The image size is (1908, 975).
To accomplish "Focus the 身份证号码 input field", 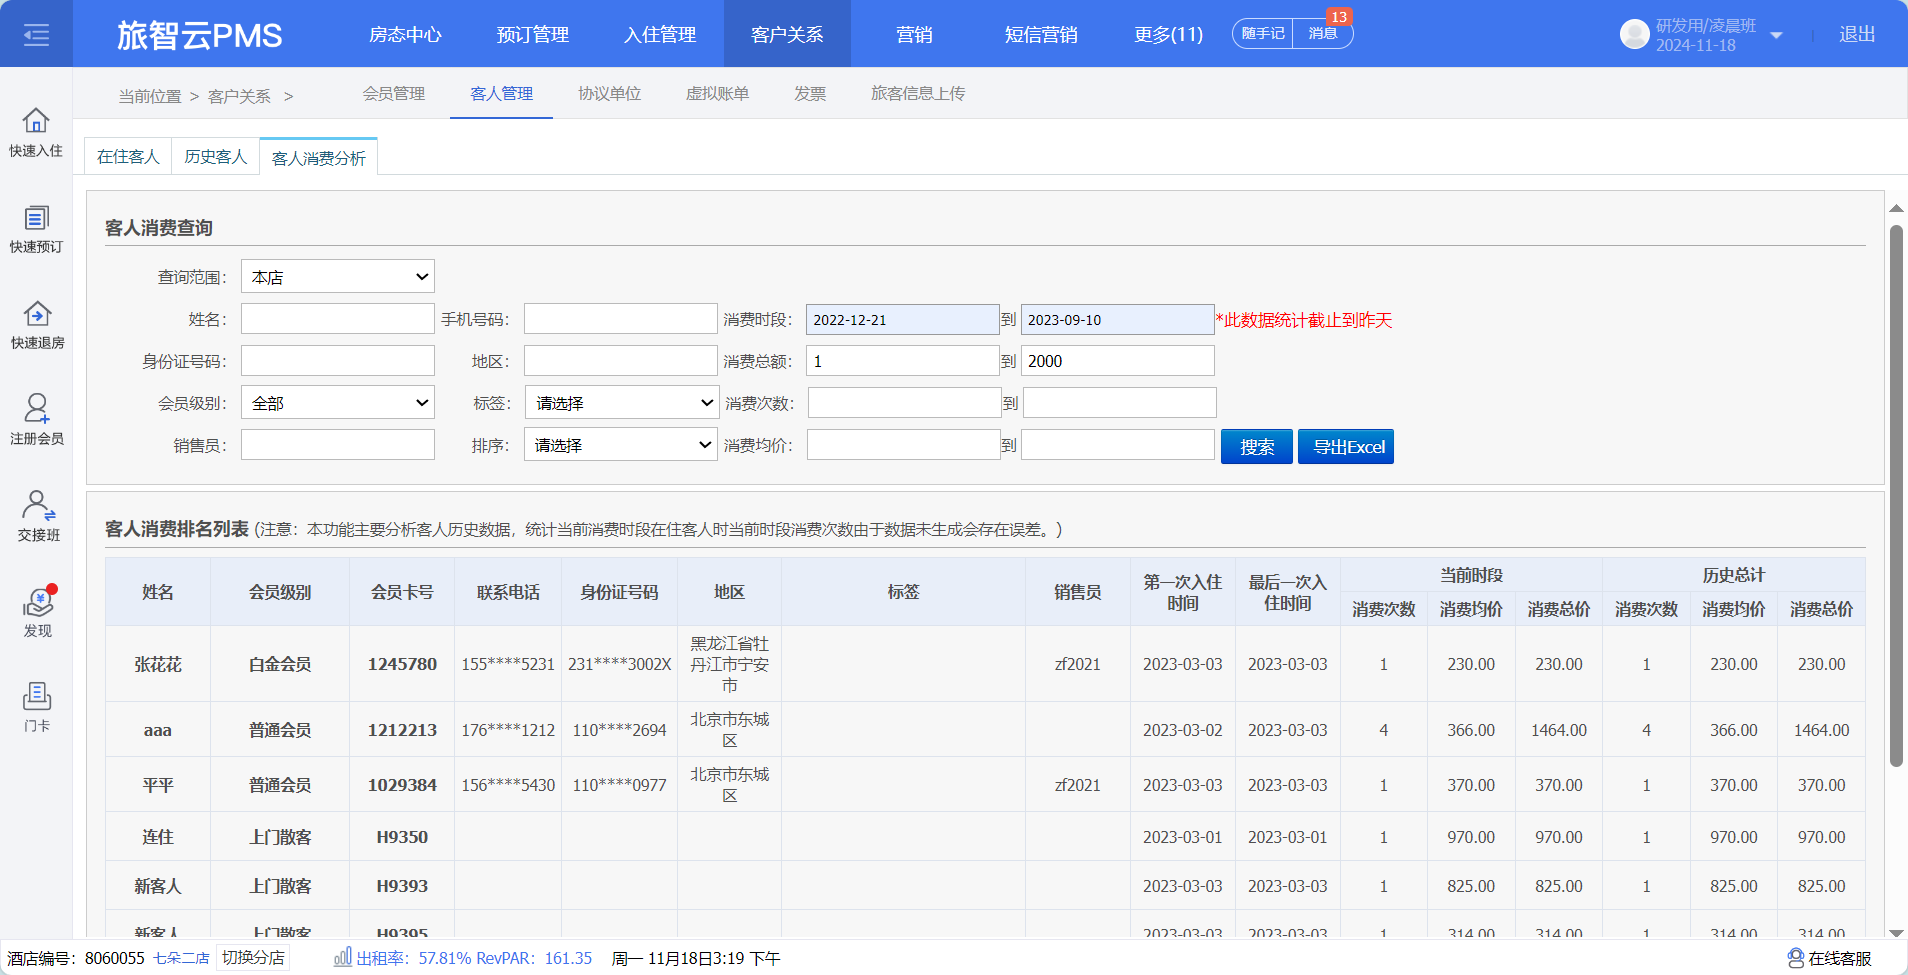I will click(x=338, y=361).
